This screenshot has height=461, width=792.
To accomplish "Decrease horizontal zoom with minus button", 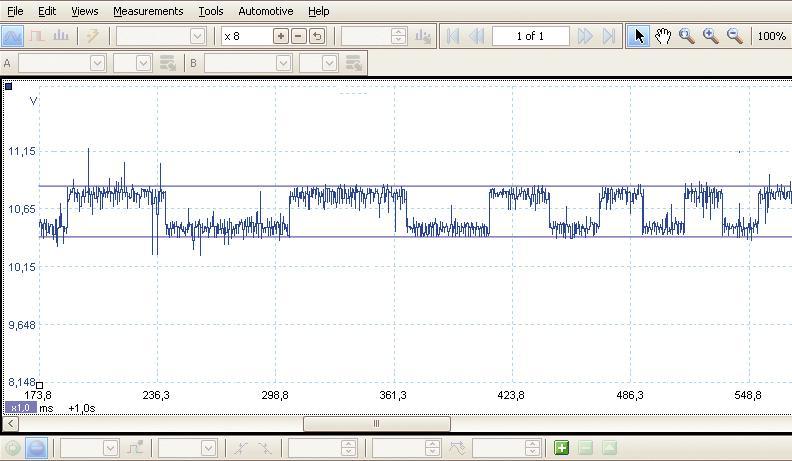I will (x=299, y=36).
